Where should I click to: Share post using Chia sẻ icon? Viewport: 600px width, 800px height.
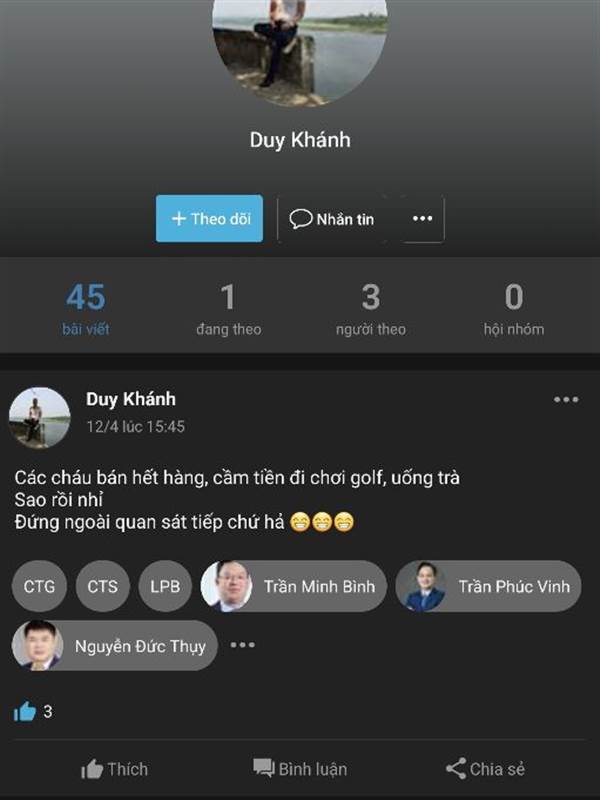pyautogui.click(x=485, y=769)
